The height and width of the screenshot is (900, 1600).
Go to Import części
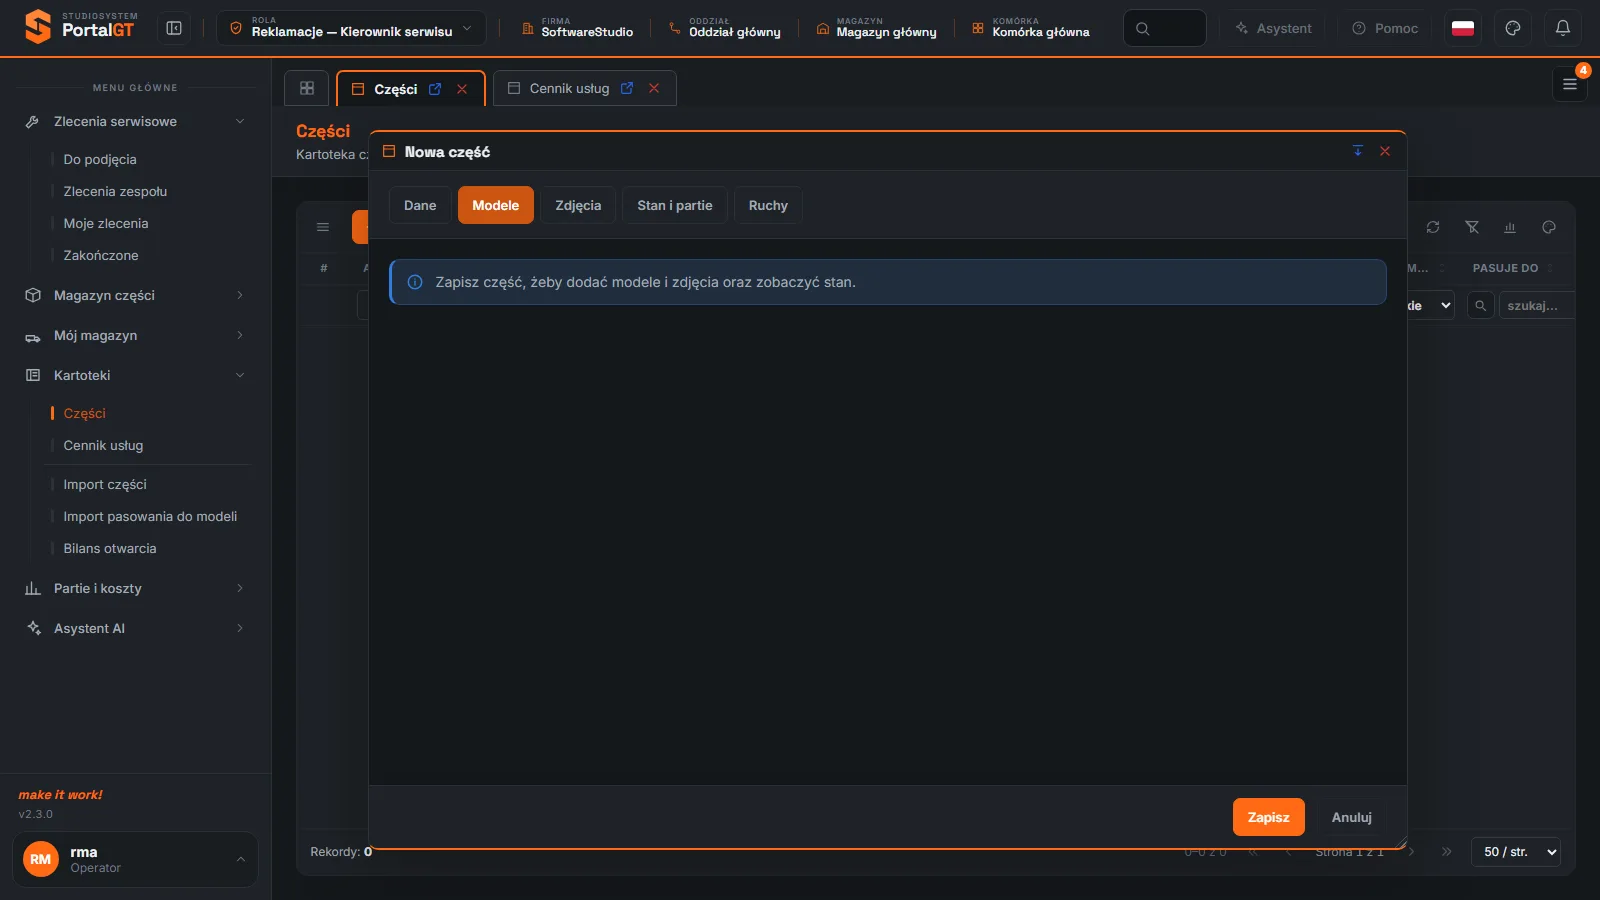coord(105,484)
